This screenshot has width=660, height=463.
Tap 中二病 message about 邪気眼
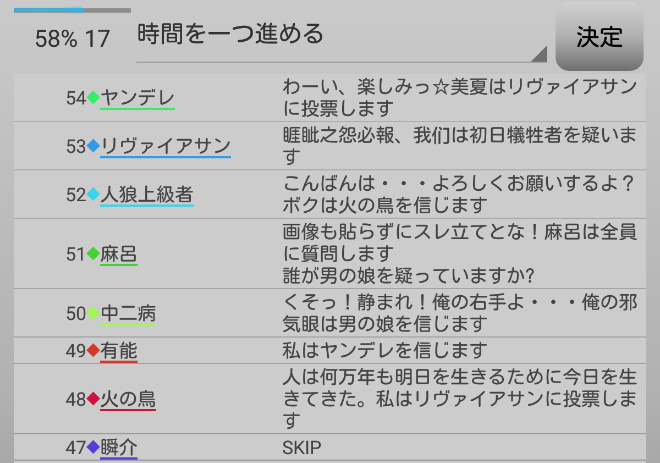pos(460,313)
